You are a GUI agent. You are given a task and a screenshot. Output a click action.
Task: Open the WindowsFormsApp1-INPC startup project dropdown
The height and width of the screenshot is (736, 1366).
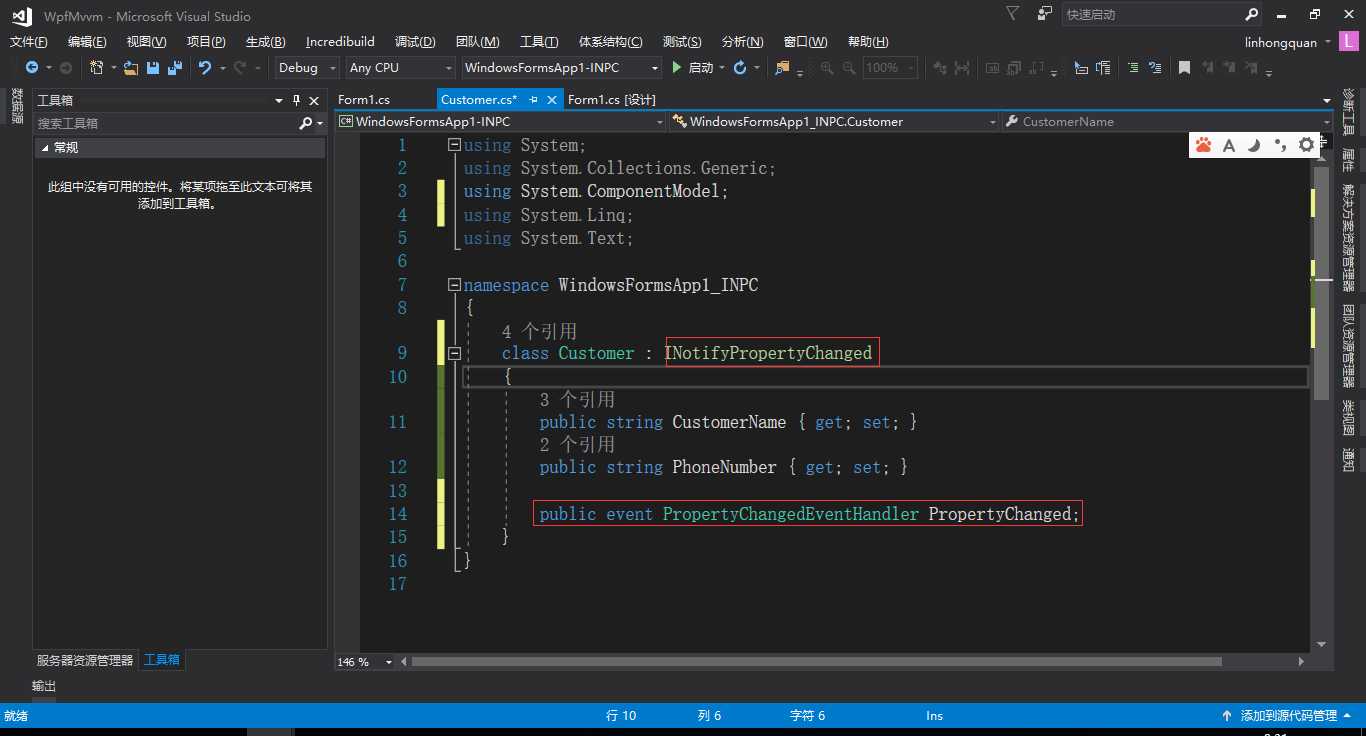tap(561, 68)
